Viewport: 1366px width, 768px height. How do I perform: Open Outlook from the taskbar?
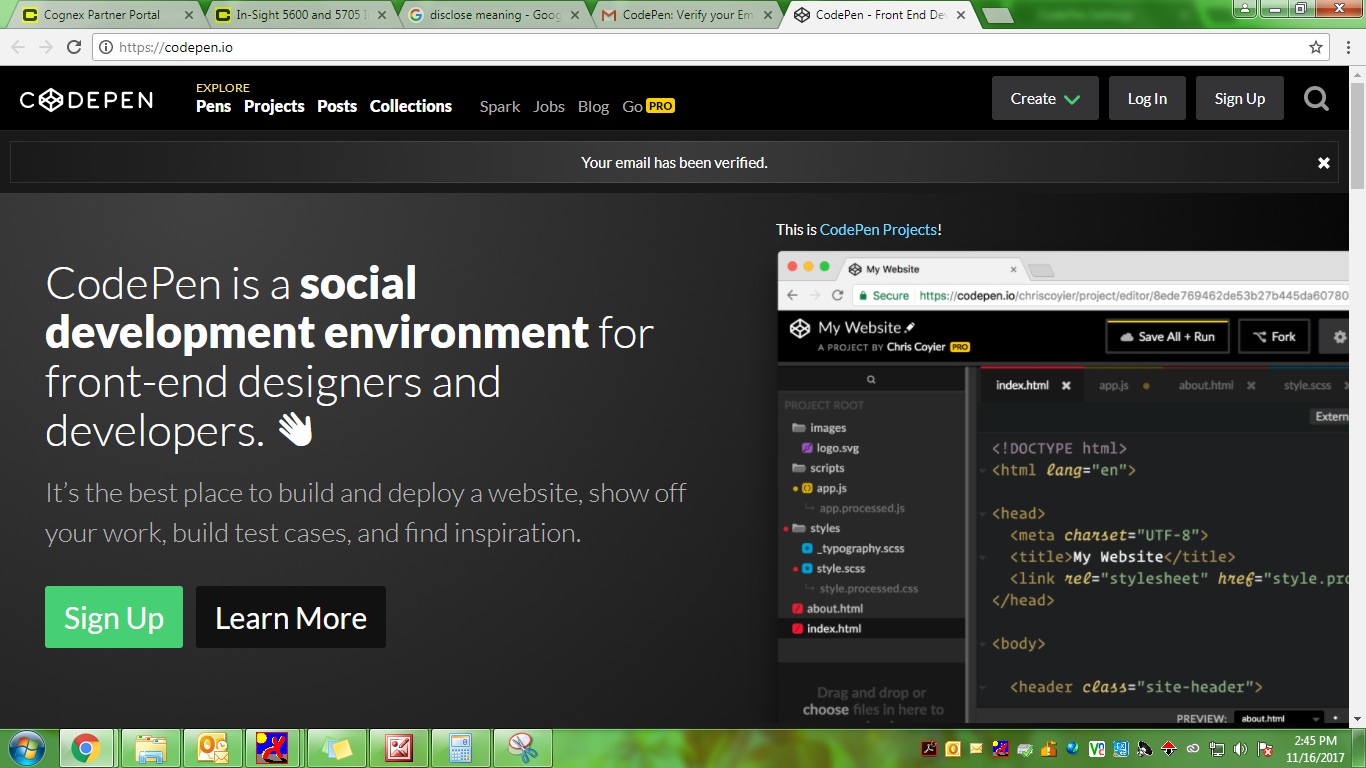pos(214,748)
